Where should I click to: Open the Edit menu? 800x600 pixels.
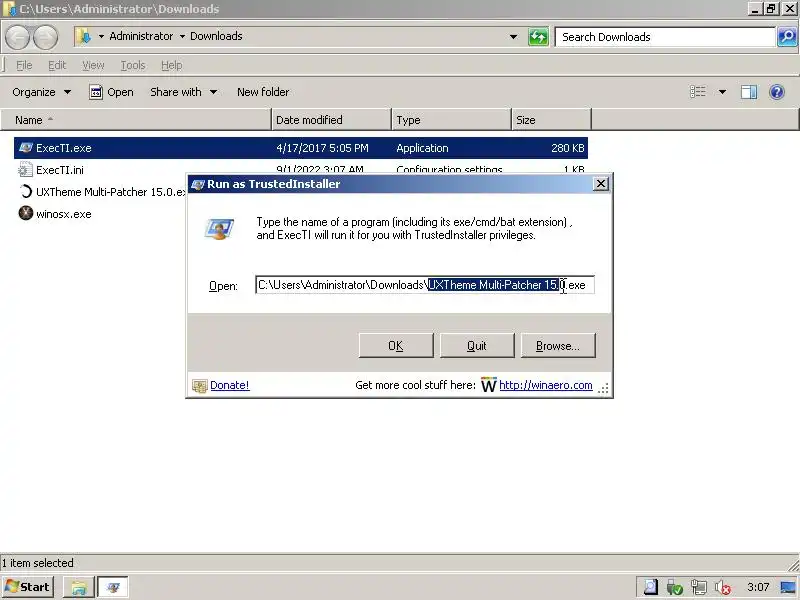coord(57,65)
